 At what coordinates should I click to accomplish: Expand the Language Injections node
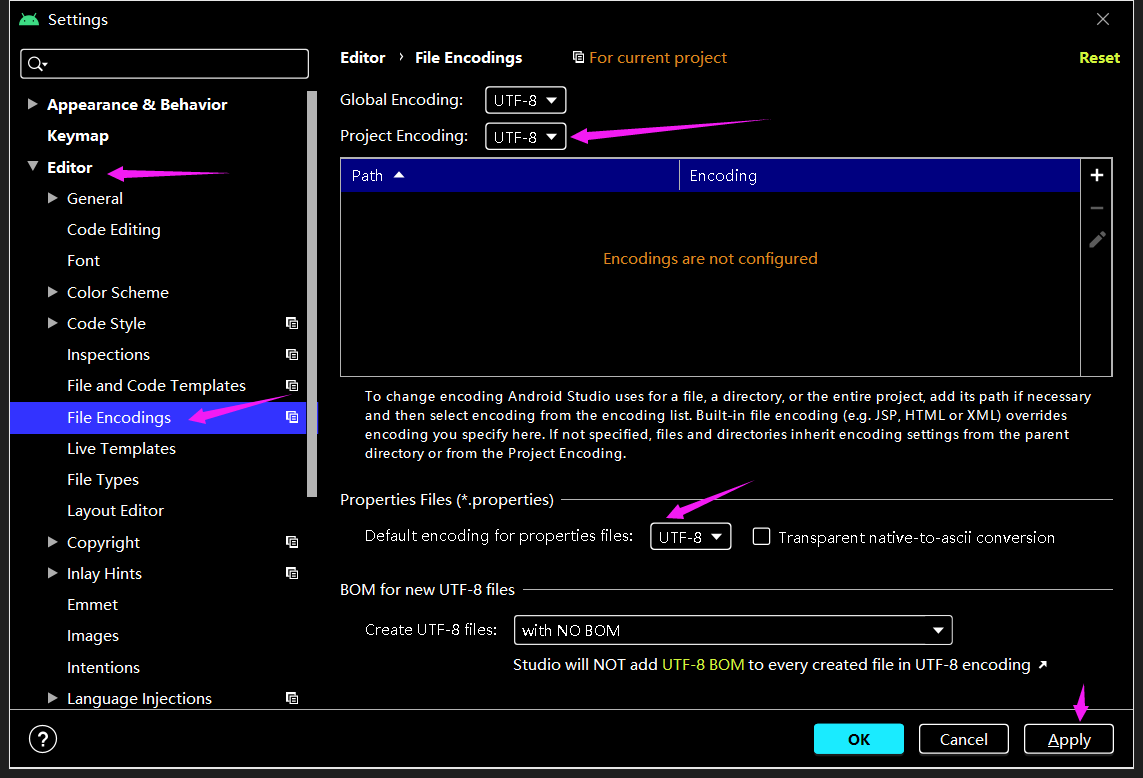(52, 698)
